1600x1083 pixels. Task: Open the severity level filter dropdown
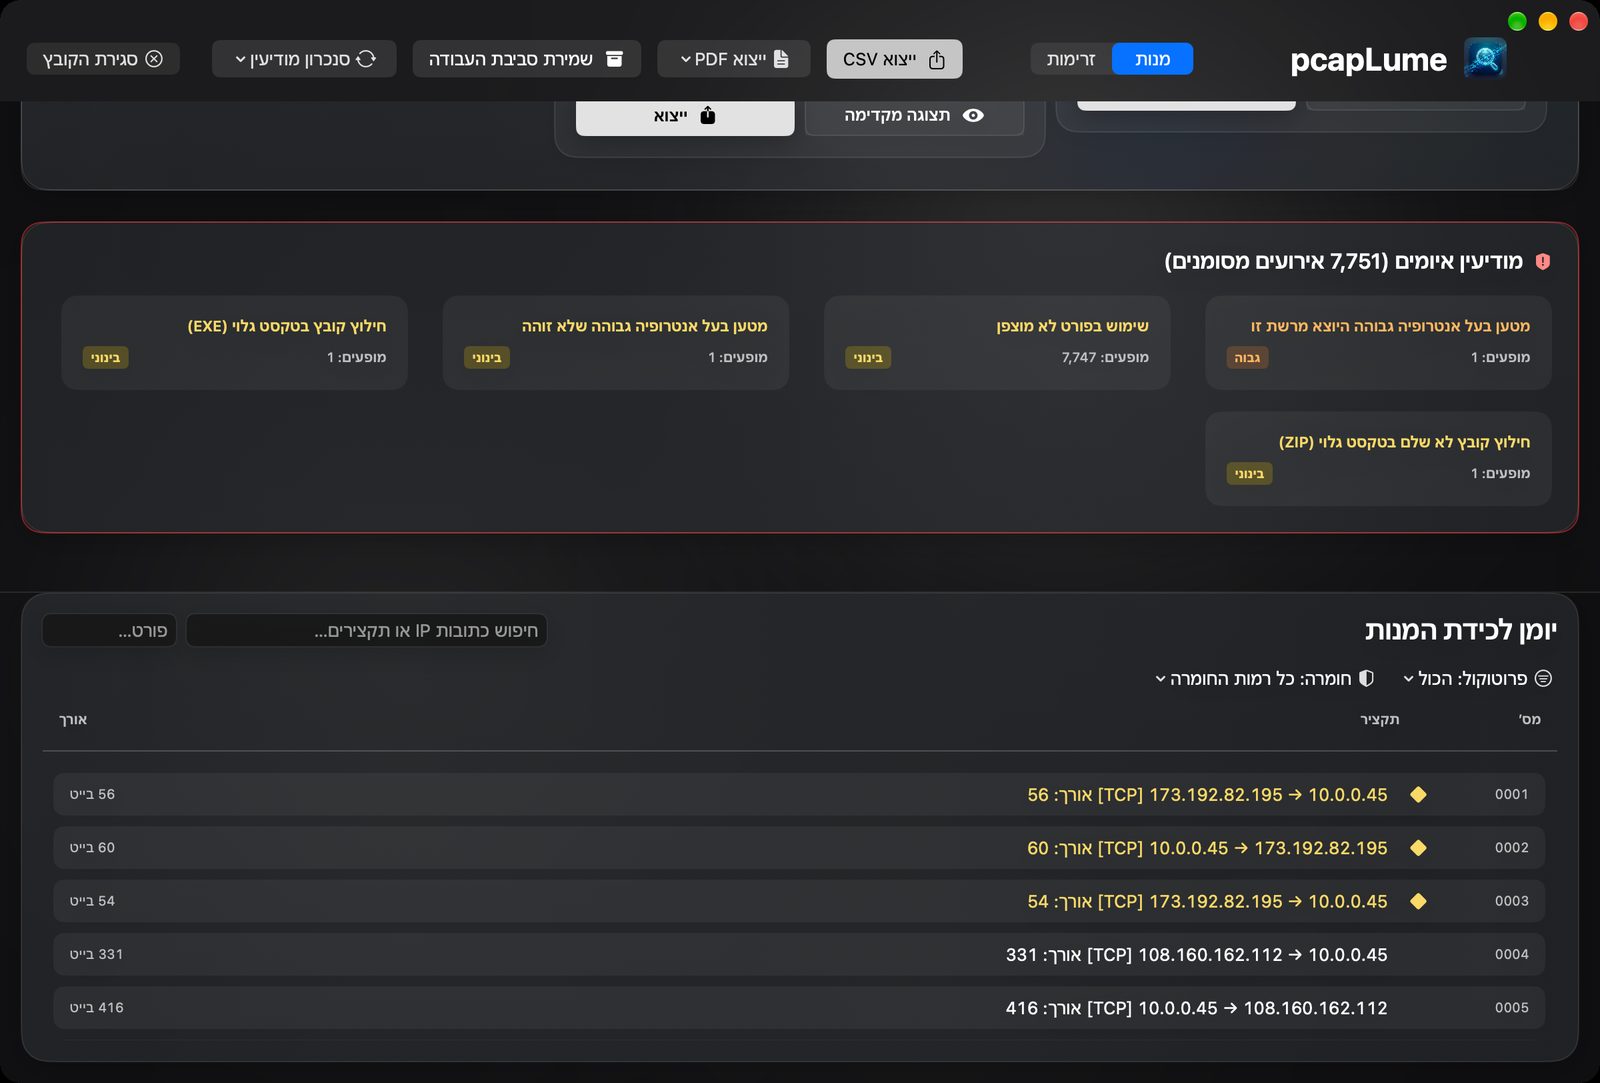1265,678
